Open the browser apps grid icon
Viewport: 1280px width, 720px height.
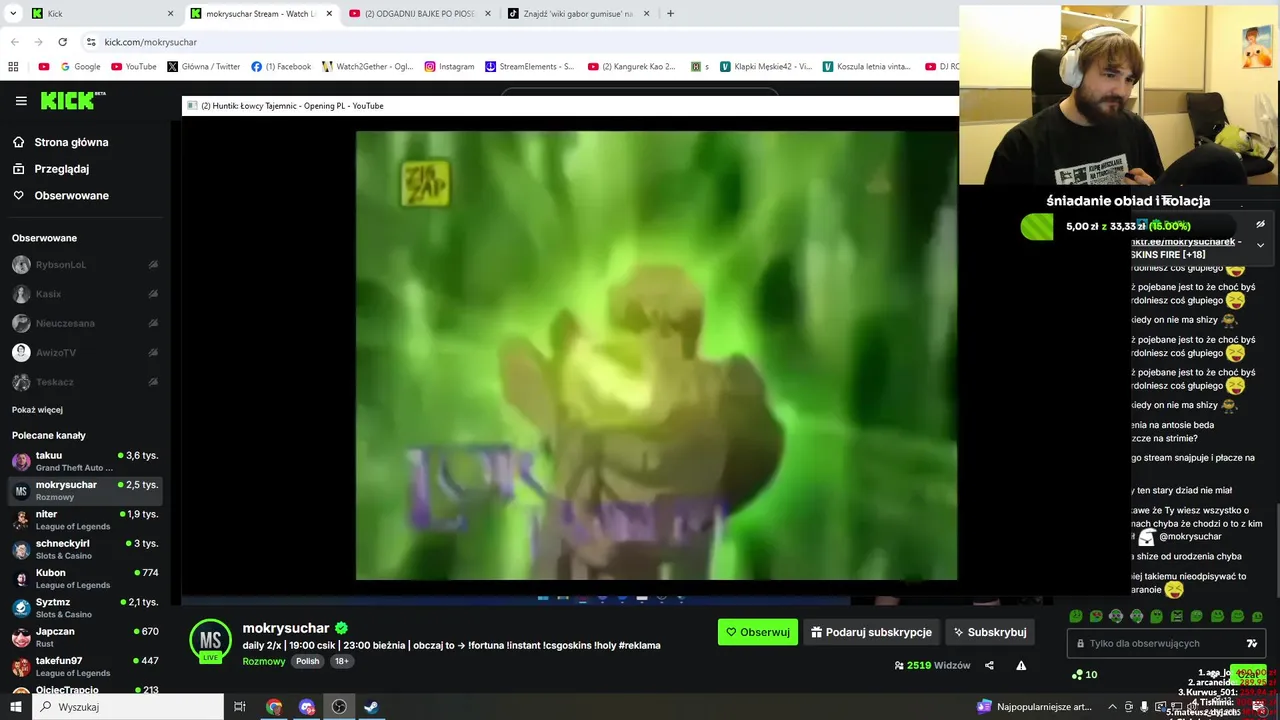coord(13,67)
